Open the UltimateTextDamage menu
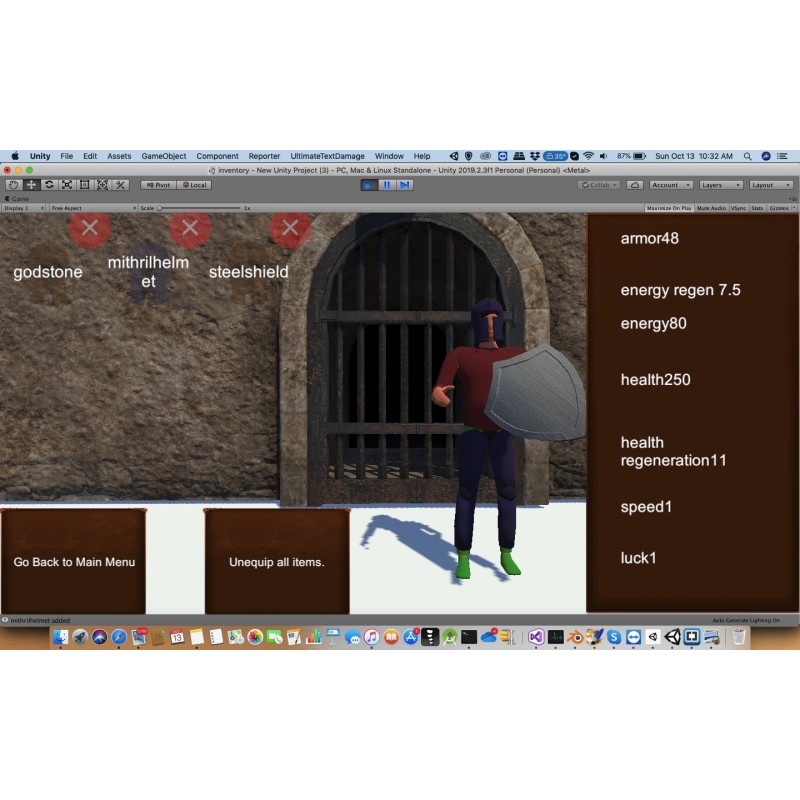This screenshot has height=800, width=800. coord(327,156)
